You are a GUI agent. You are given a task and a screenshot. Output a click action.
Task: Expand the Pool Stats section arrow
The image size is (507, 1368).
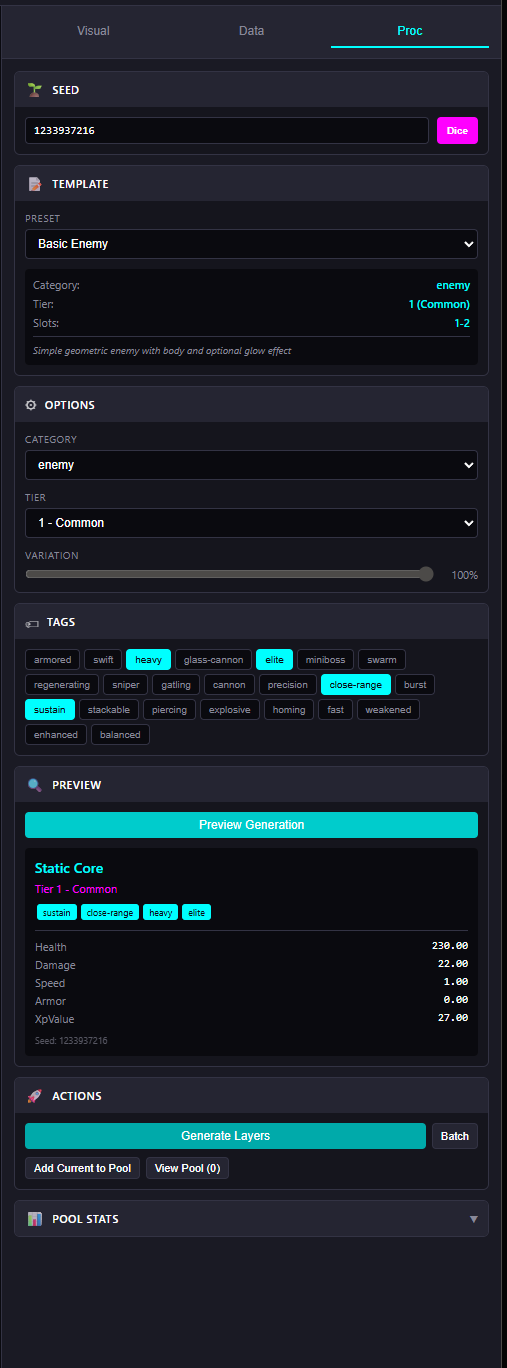click(474, 1219)
